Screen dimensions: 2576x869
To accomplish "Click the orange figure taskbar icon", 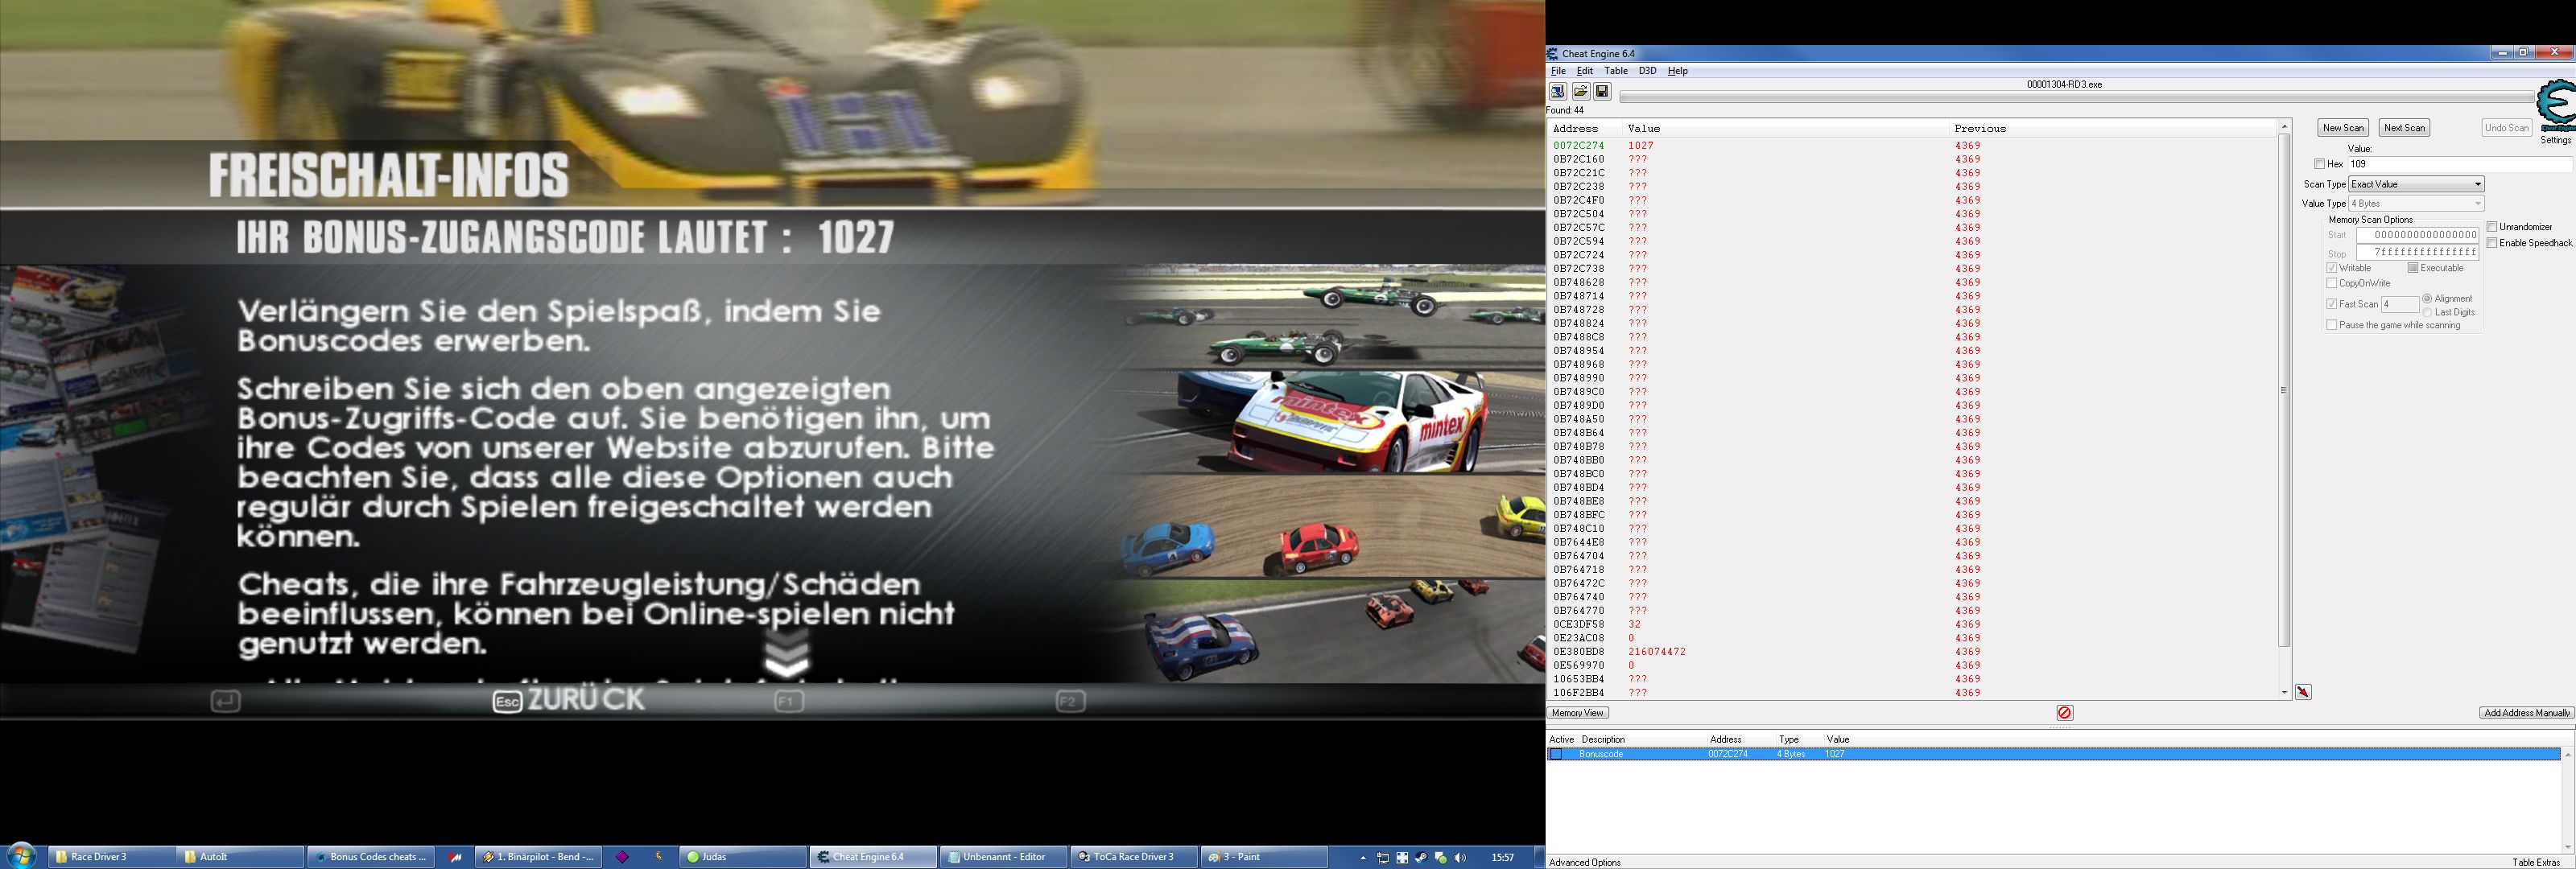I will [659, 857].
